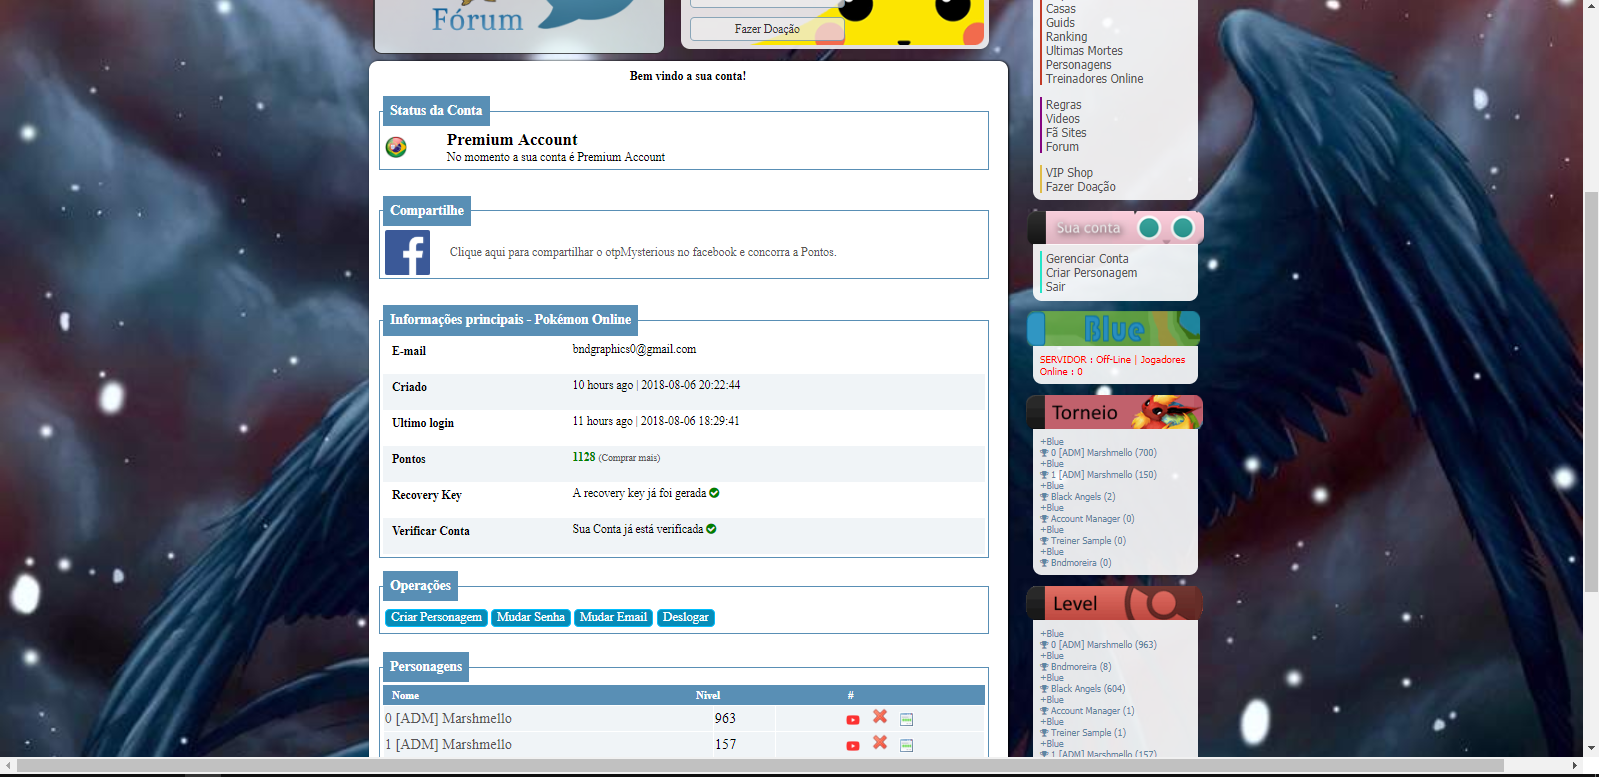Click the scroll-left arrow of horizontal scrollbar
1599x777 pixels.
pyautogui.click(x=8, y=765)
